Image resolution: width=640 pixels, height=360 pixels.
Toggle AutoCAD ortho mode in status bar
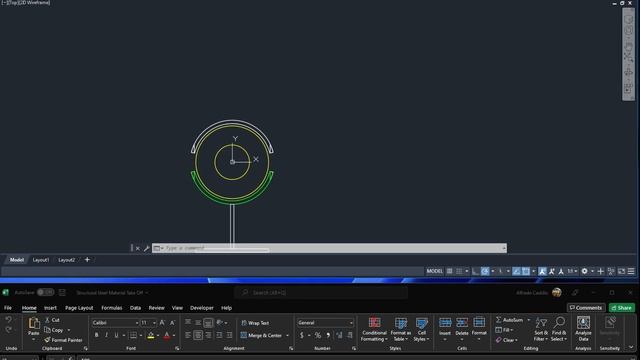[x=475, y=271]
